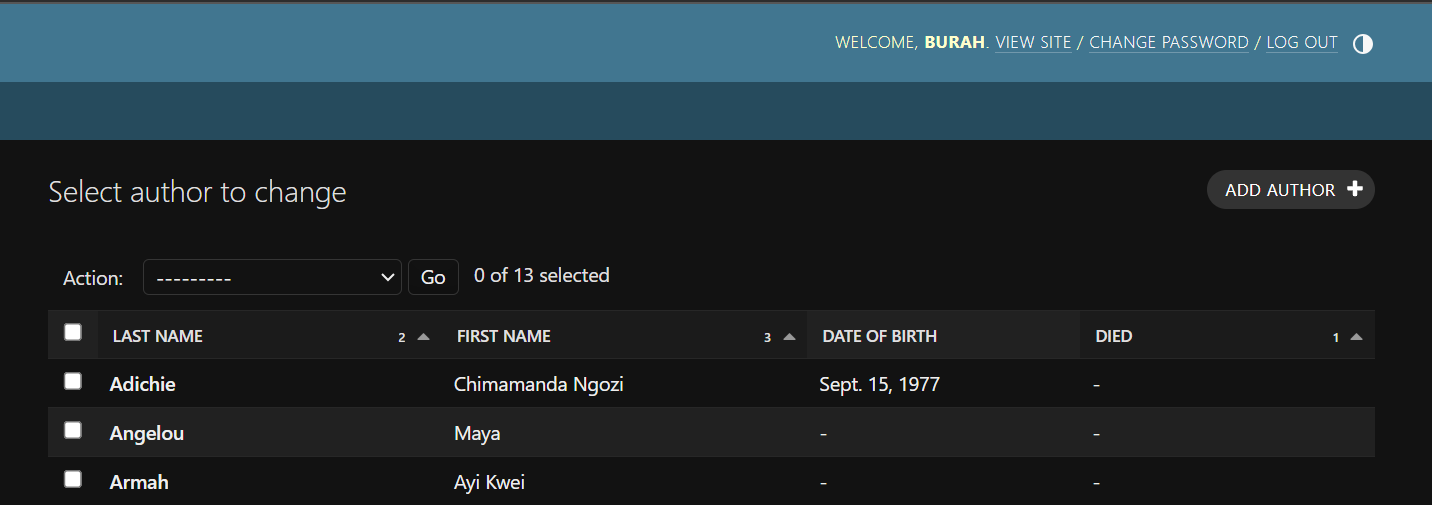The width and height of the screenshot is (1432, 505).
Task: Sort by Date of Birth column header
Action: coord(880,336)
